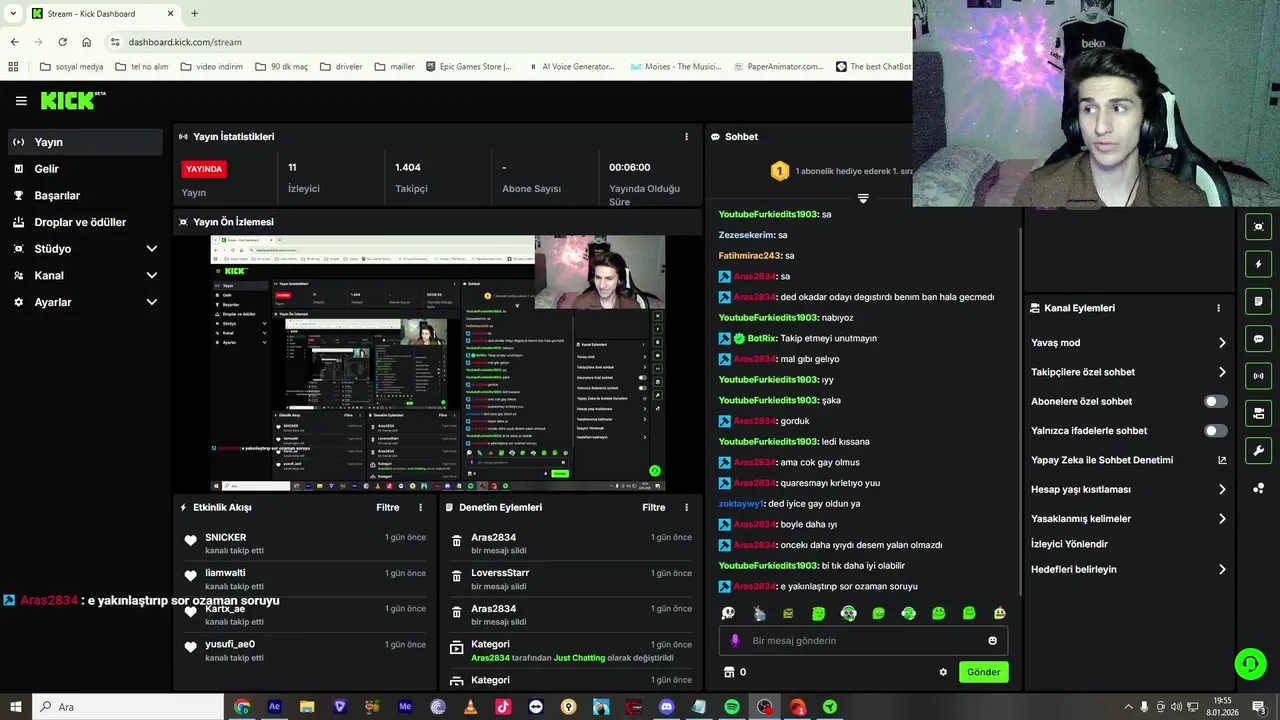This screenshot has height=720, width=1280.
Task: Click the Windows Start button
Action: (15, 707)
